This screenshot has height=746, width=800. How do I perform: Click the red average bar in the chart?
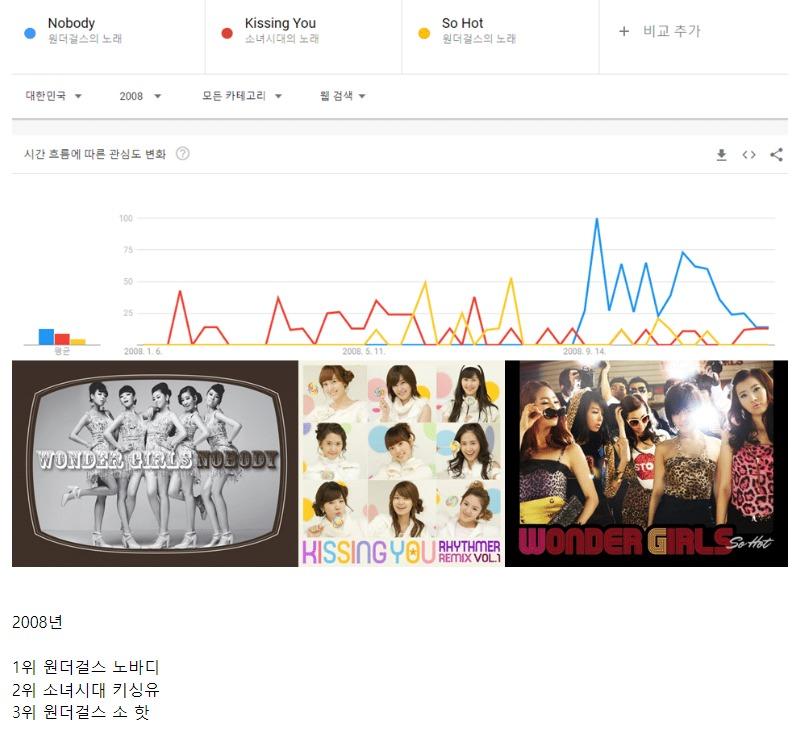[x=62, y=339]
